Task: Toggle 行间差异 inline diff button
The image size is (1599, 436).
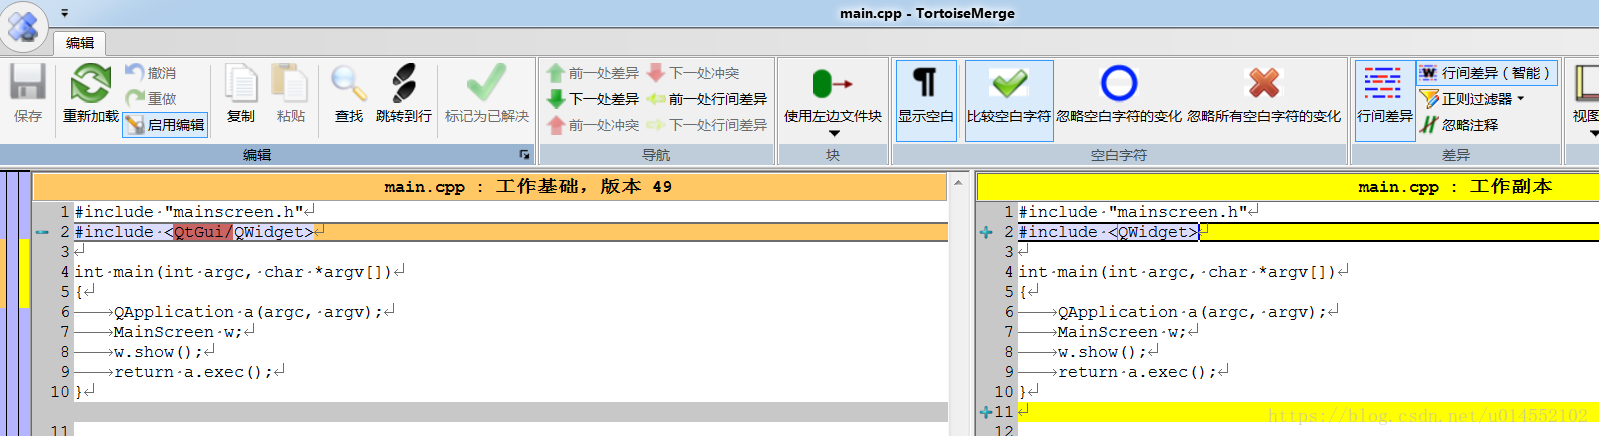Action: click(1384, 100)
